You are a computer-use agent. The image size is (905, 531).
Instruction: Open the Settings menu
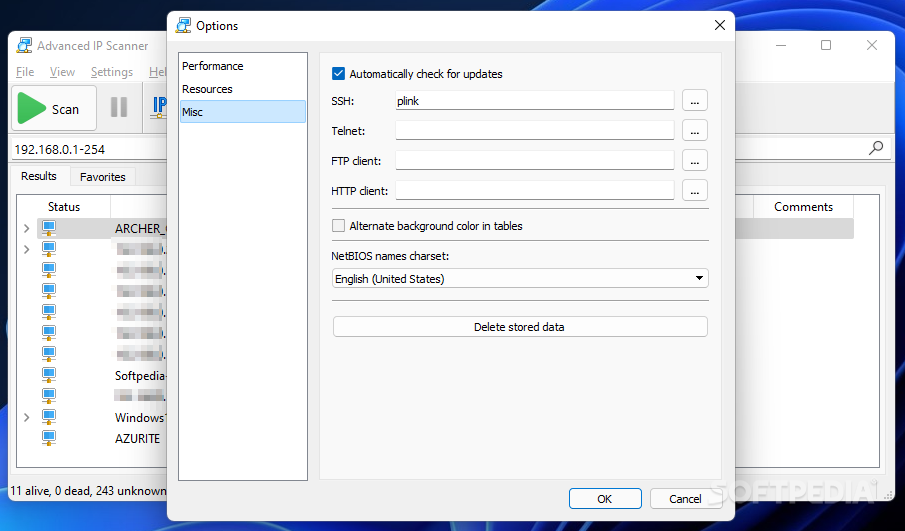tap(112, 72)
